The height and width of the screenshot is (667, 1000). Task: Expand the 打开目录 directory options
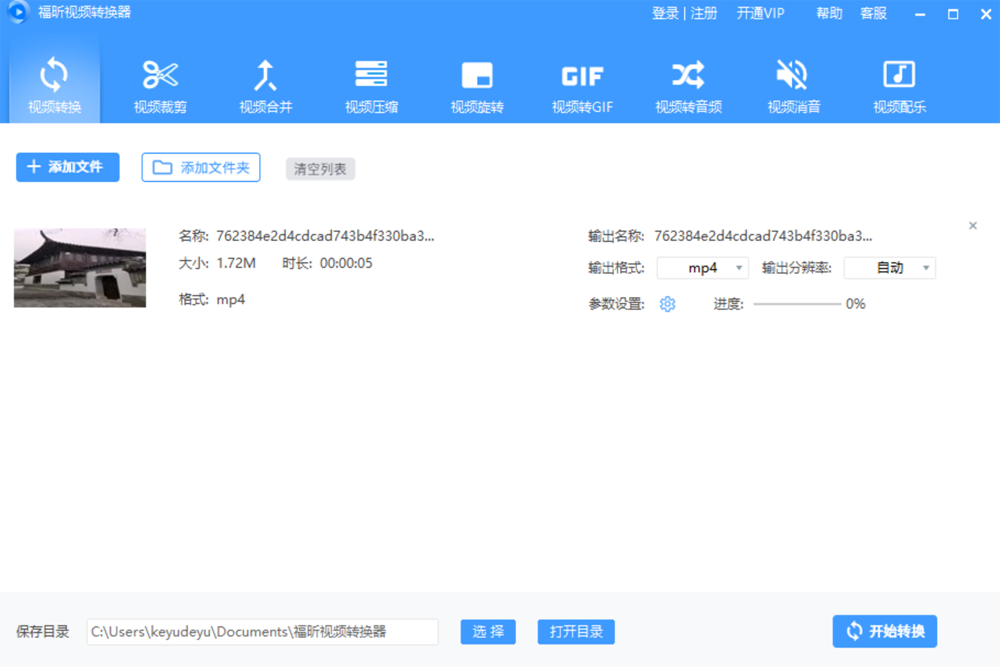tap(576, 631)
